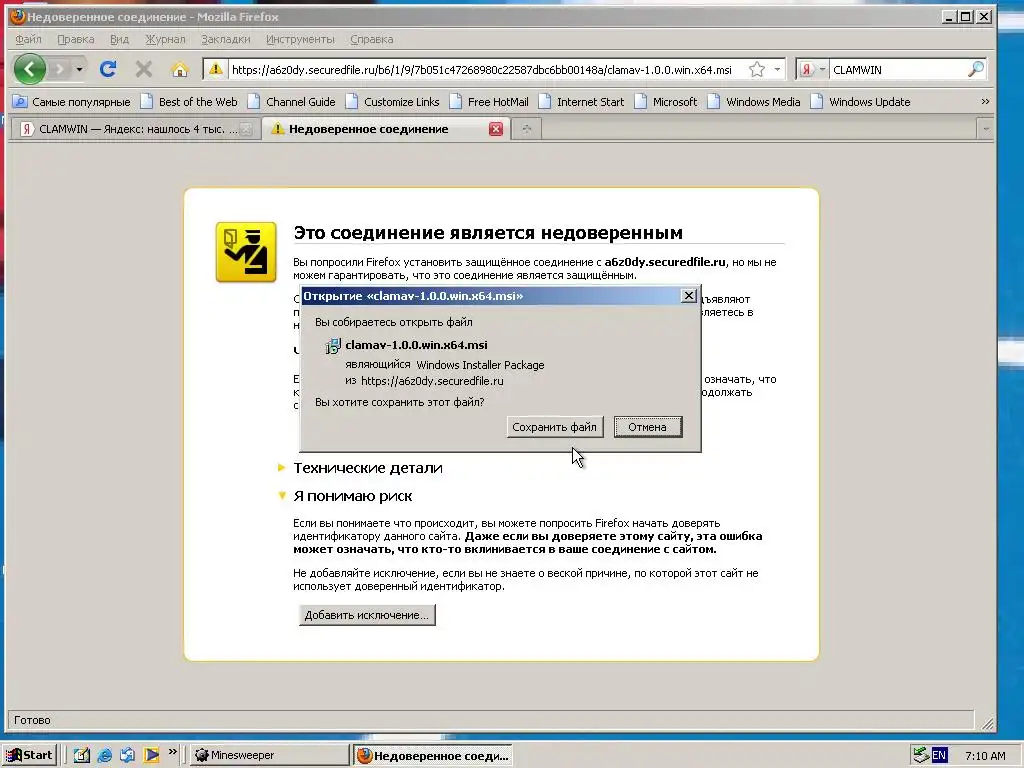Click the Stop loading X icon

(x=144, y=69)
